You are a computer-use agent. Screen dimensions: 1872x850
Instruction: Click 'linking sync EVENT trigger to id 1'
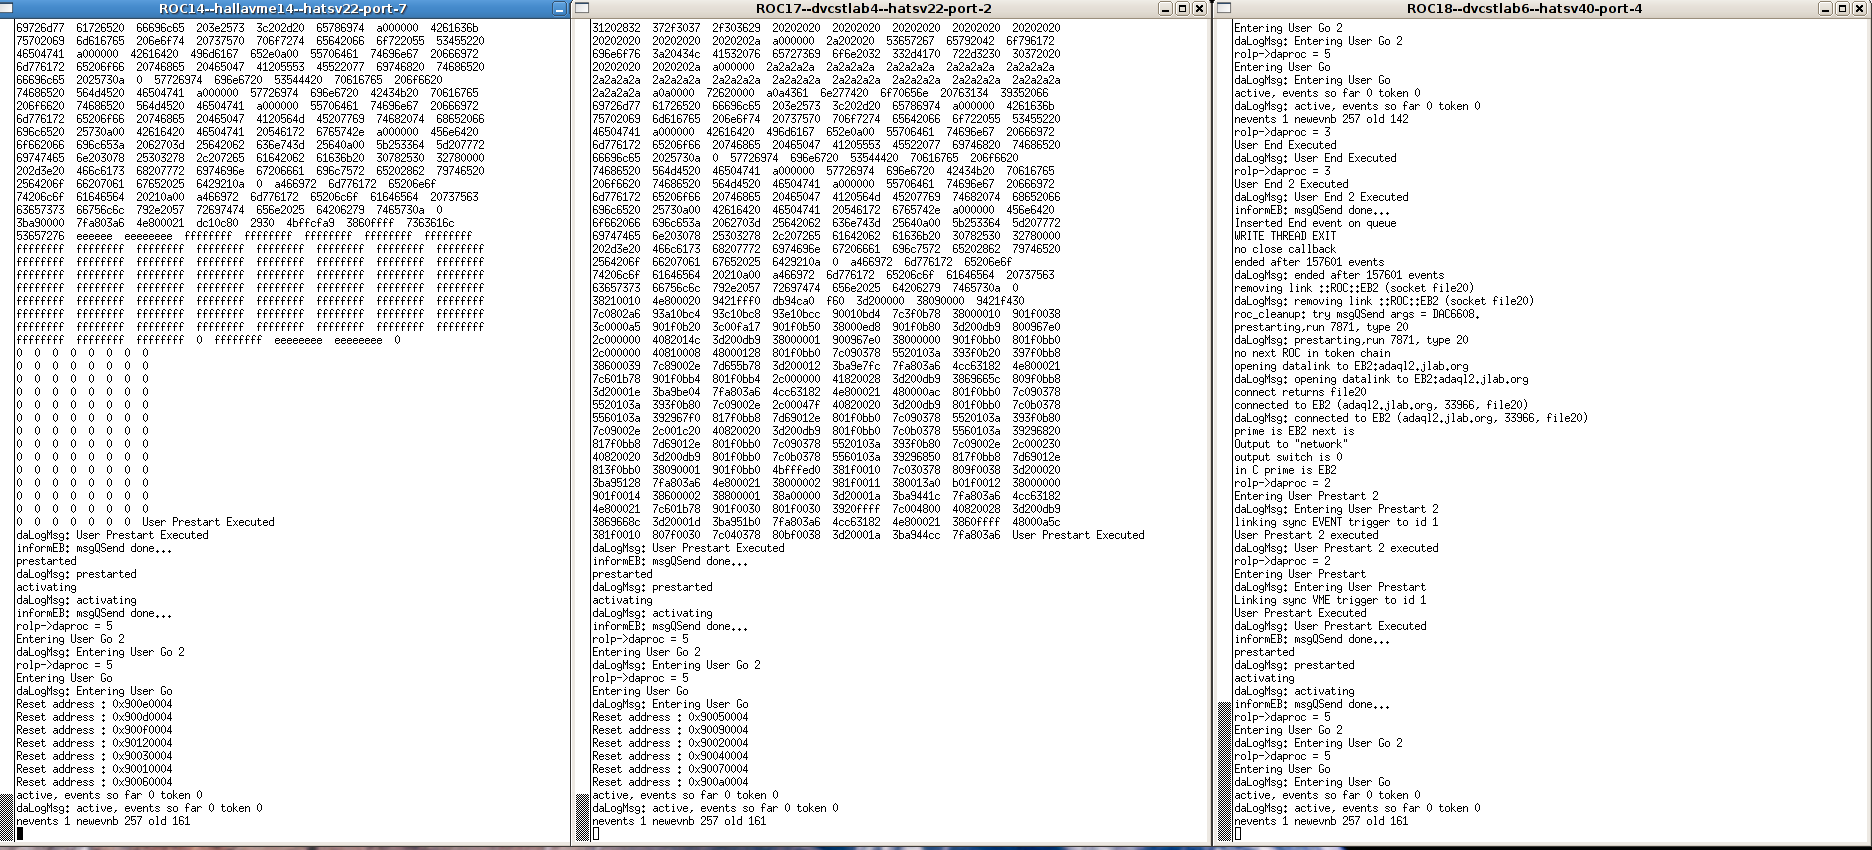pyautogui.click(x=1336, y=522)
